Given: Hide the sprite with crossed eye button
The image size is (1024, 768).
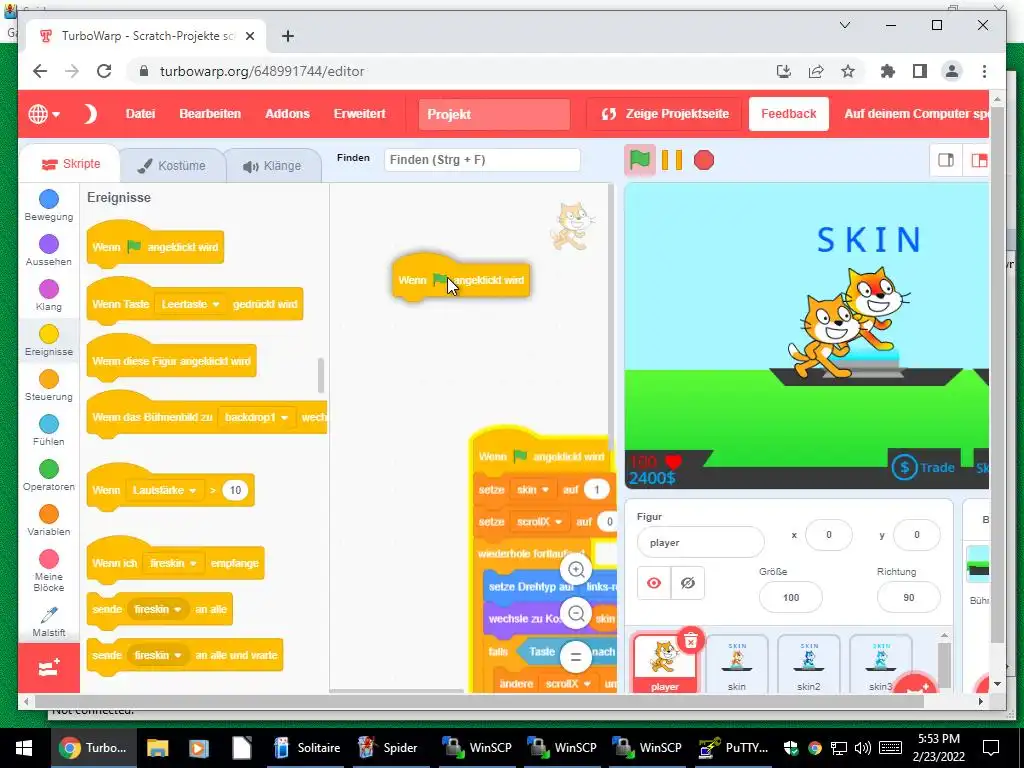Looking at the screenshot, I should (688, 583).
